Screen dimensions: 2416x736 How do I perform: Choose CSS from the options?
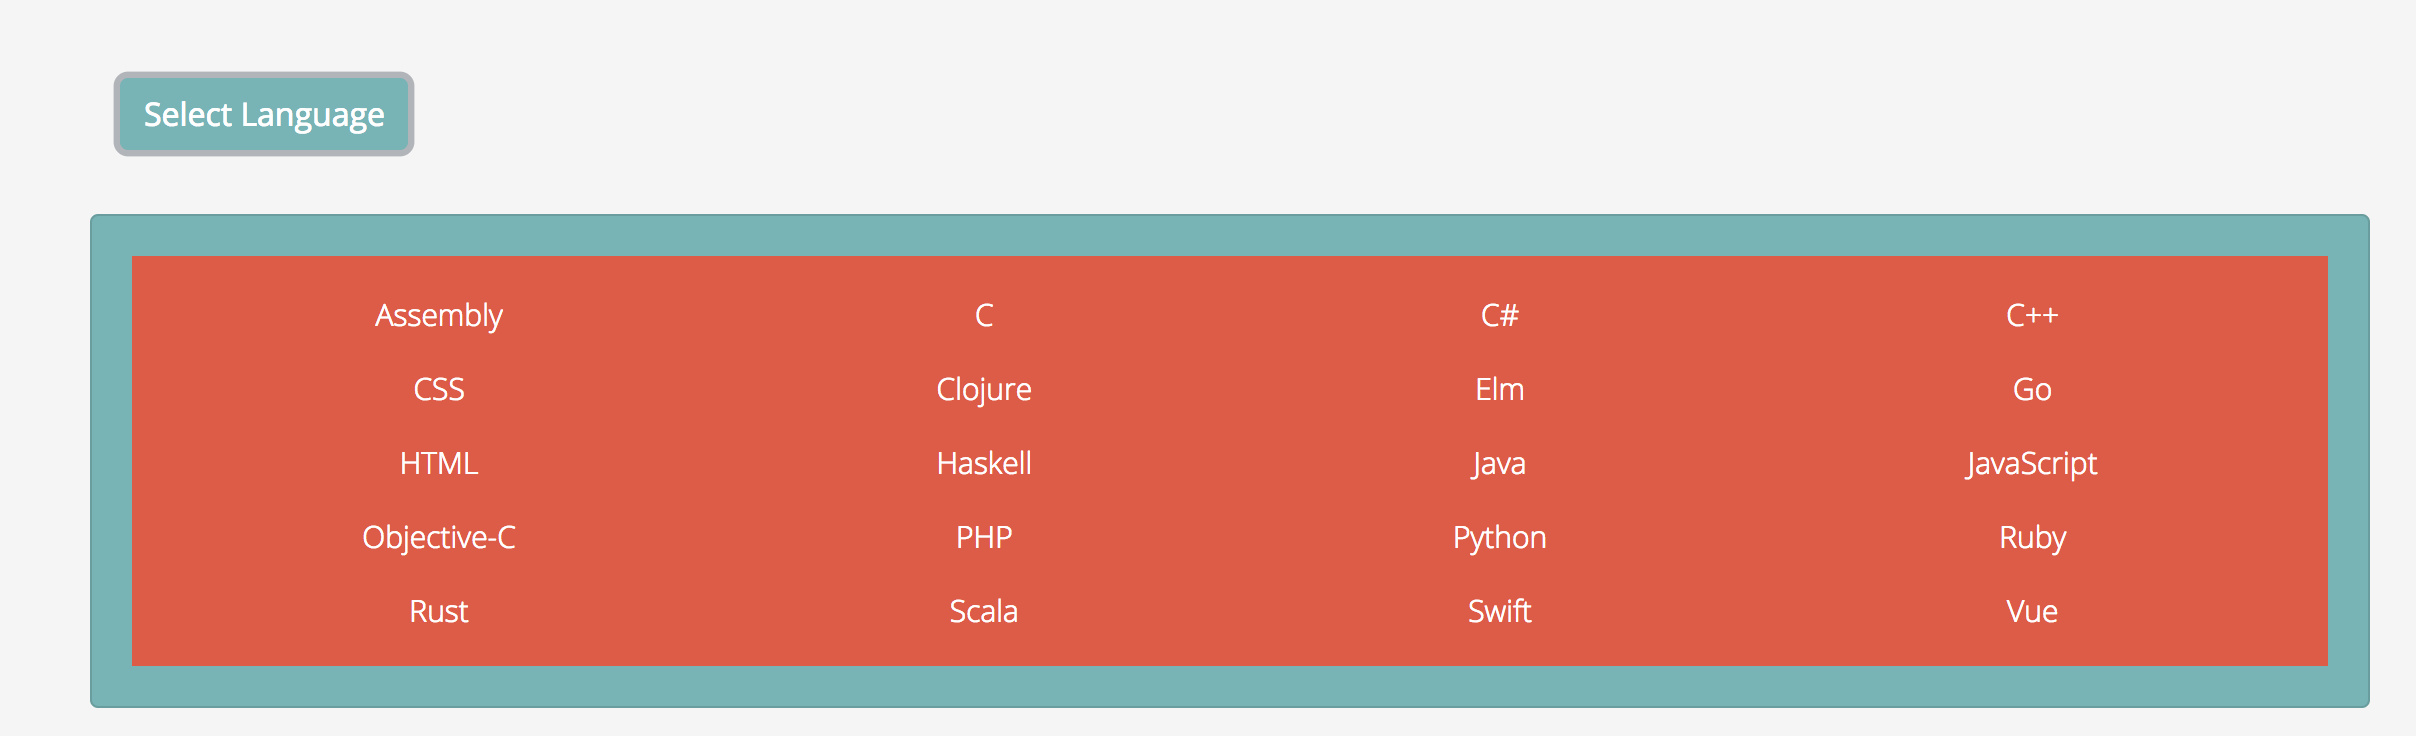click(439, 389)
